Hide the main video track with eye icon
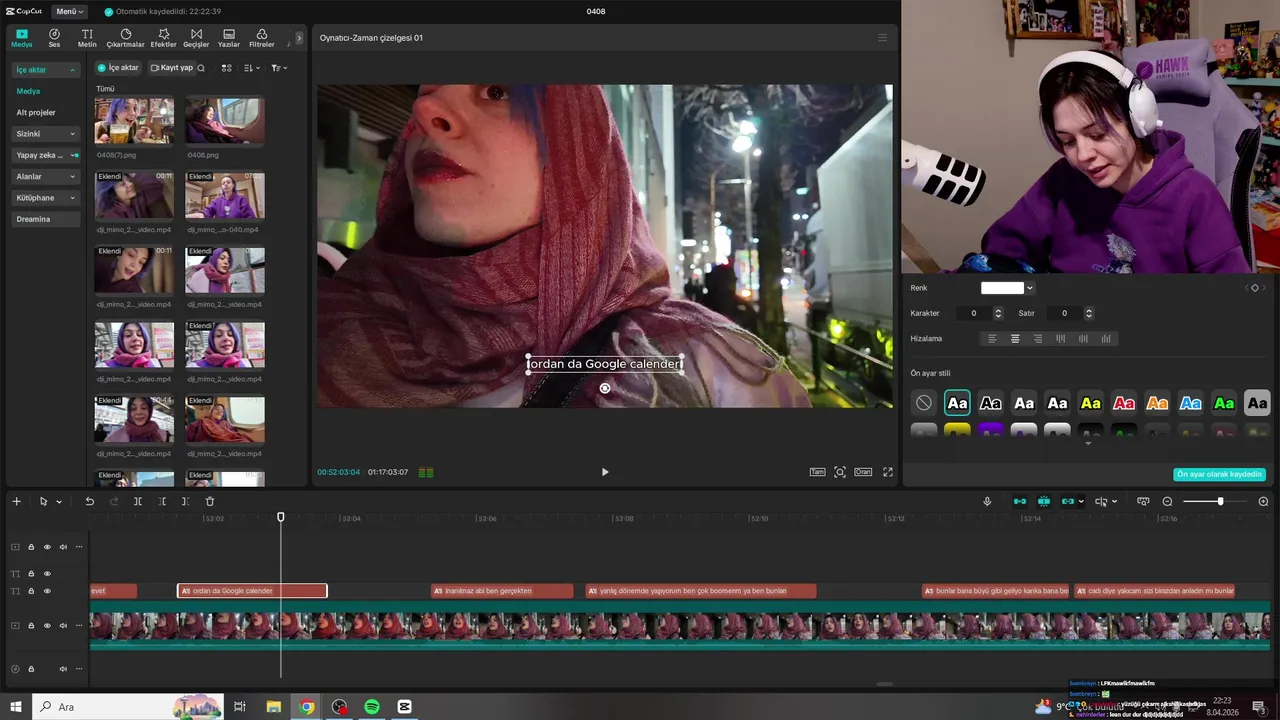This screenshot has height=720, width=1280. (x=47, y=626)
